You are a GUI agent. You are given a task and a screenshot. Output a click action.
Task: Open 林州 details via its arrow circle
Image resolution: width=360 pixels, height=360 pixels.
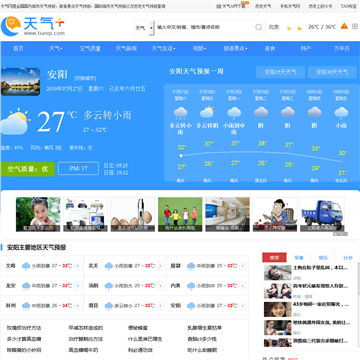[x=78, y=306]
